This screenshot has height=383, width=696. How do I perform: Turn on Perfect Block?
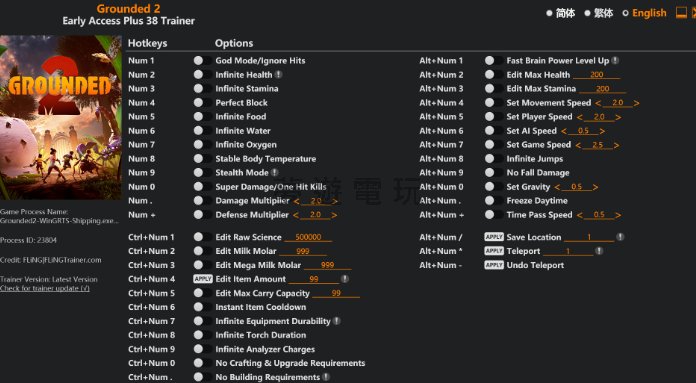pos(202,103)
